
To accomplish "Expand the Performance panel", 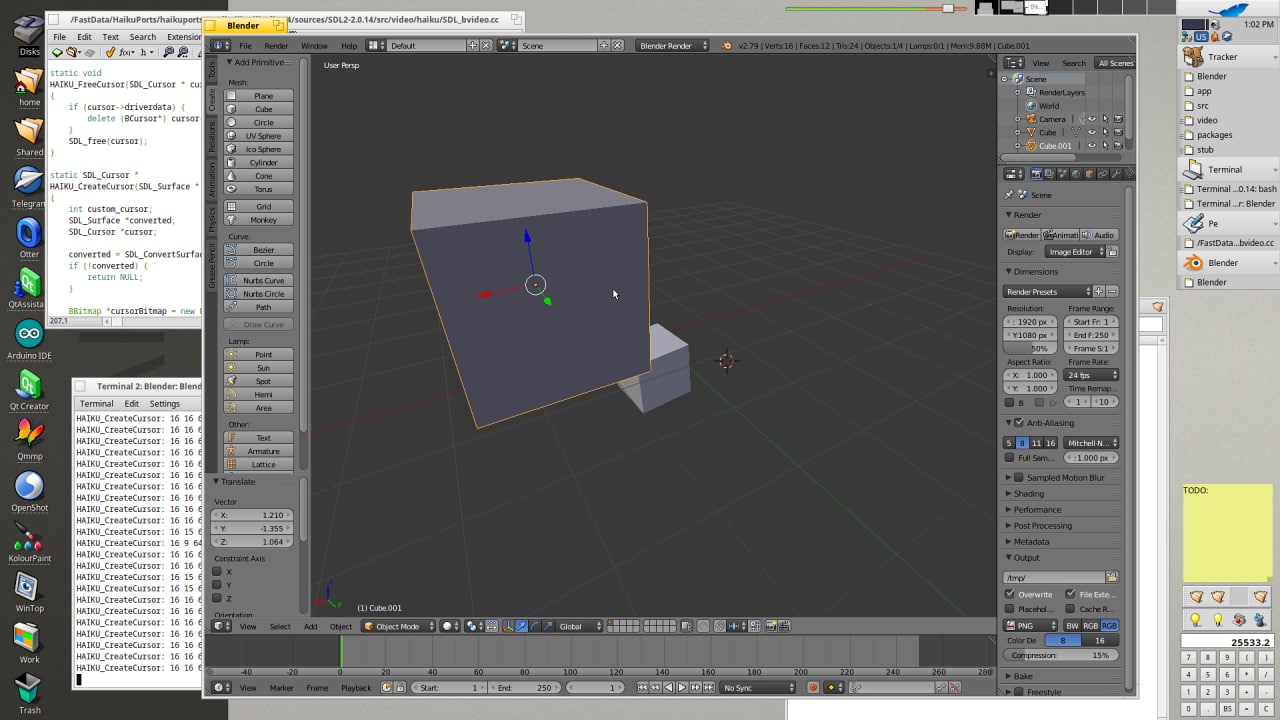I will [1037, 510].
